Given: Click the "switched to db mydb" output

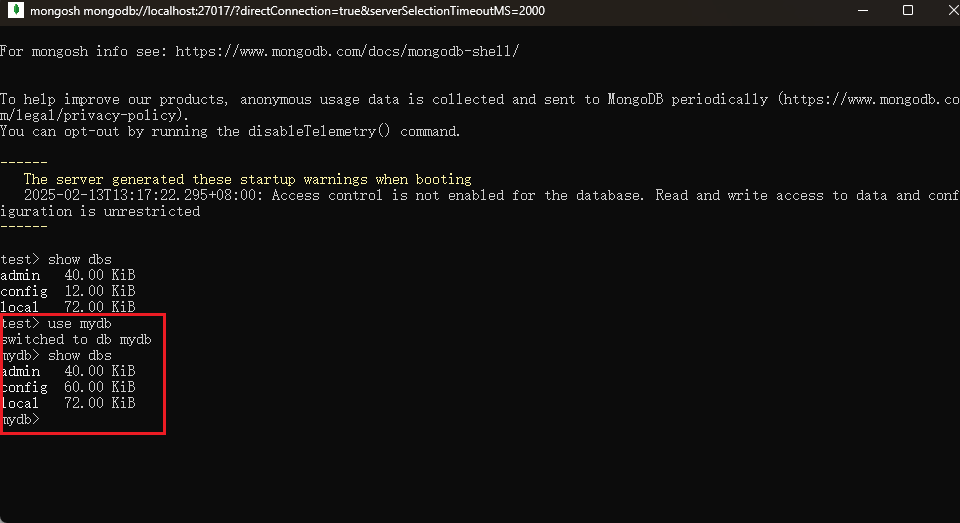Looking at the screenshot, I should tap(76, 340).
